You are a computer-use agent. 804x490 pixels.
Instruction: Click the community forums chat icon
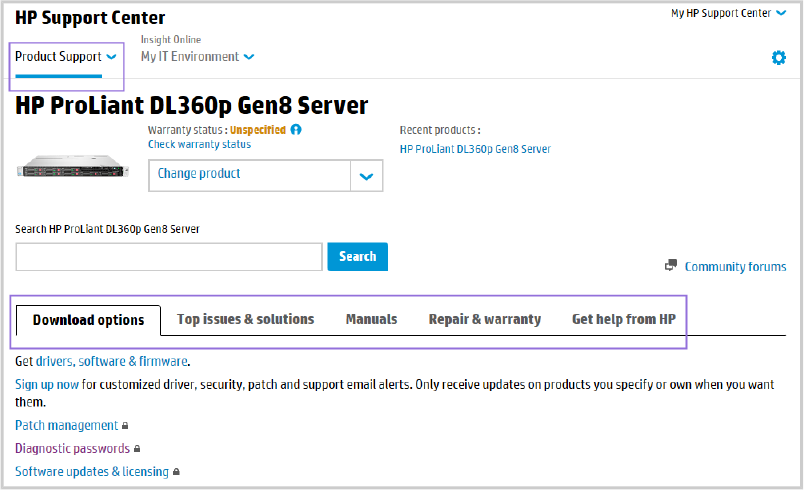[x=671, y=266]
